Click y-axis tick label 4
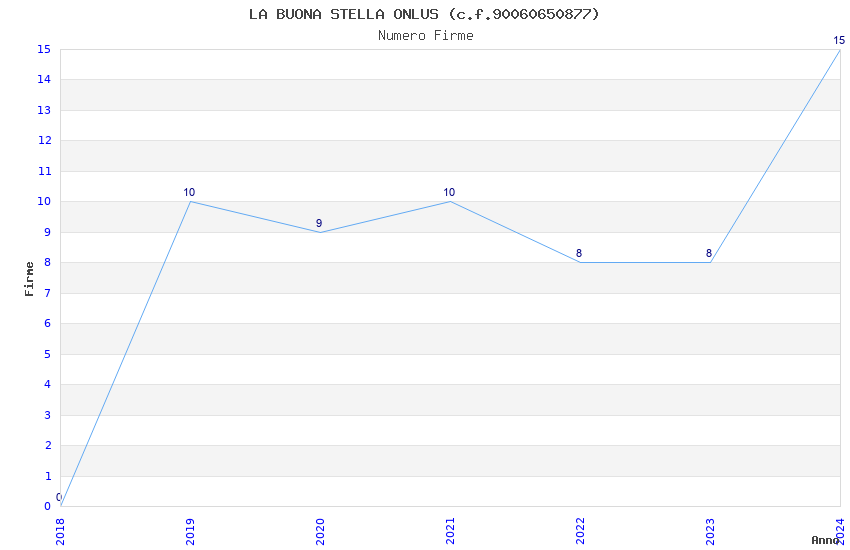 click(x=48, y=385)
